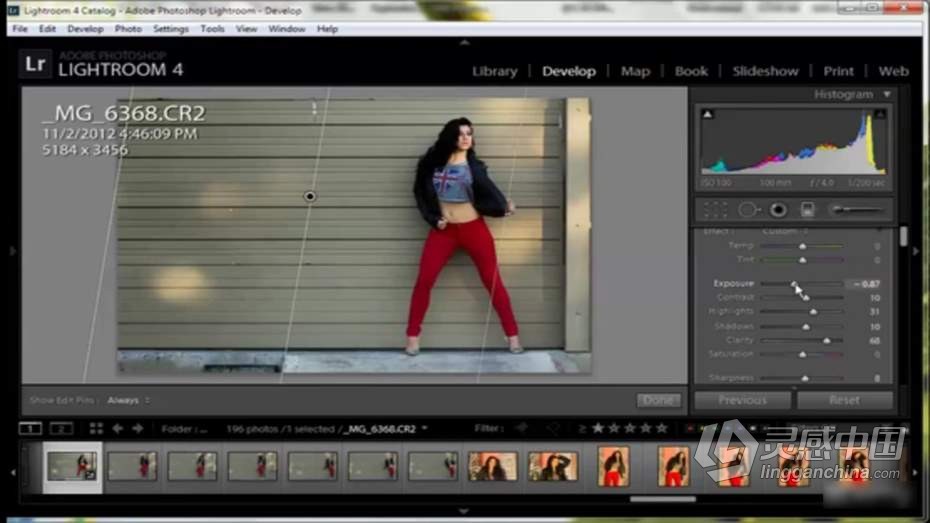Open the Photo menu
The width and height of the screenshot is (930, 523).
(x=128, y=28)
